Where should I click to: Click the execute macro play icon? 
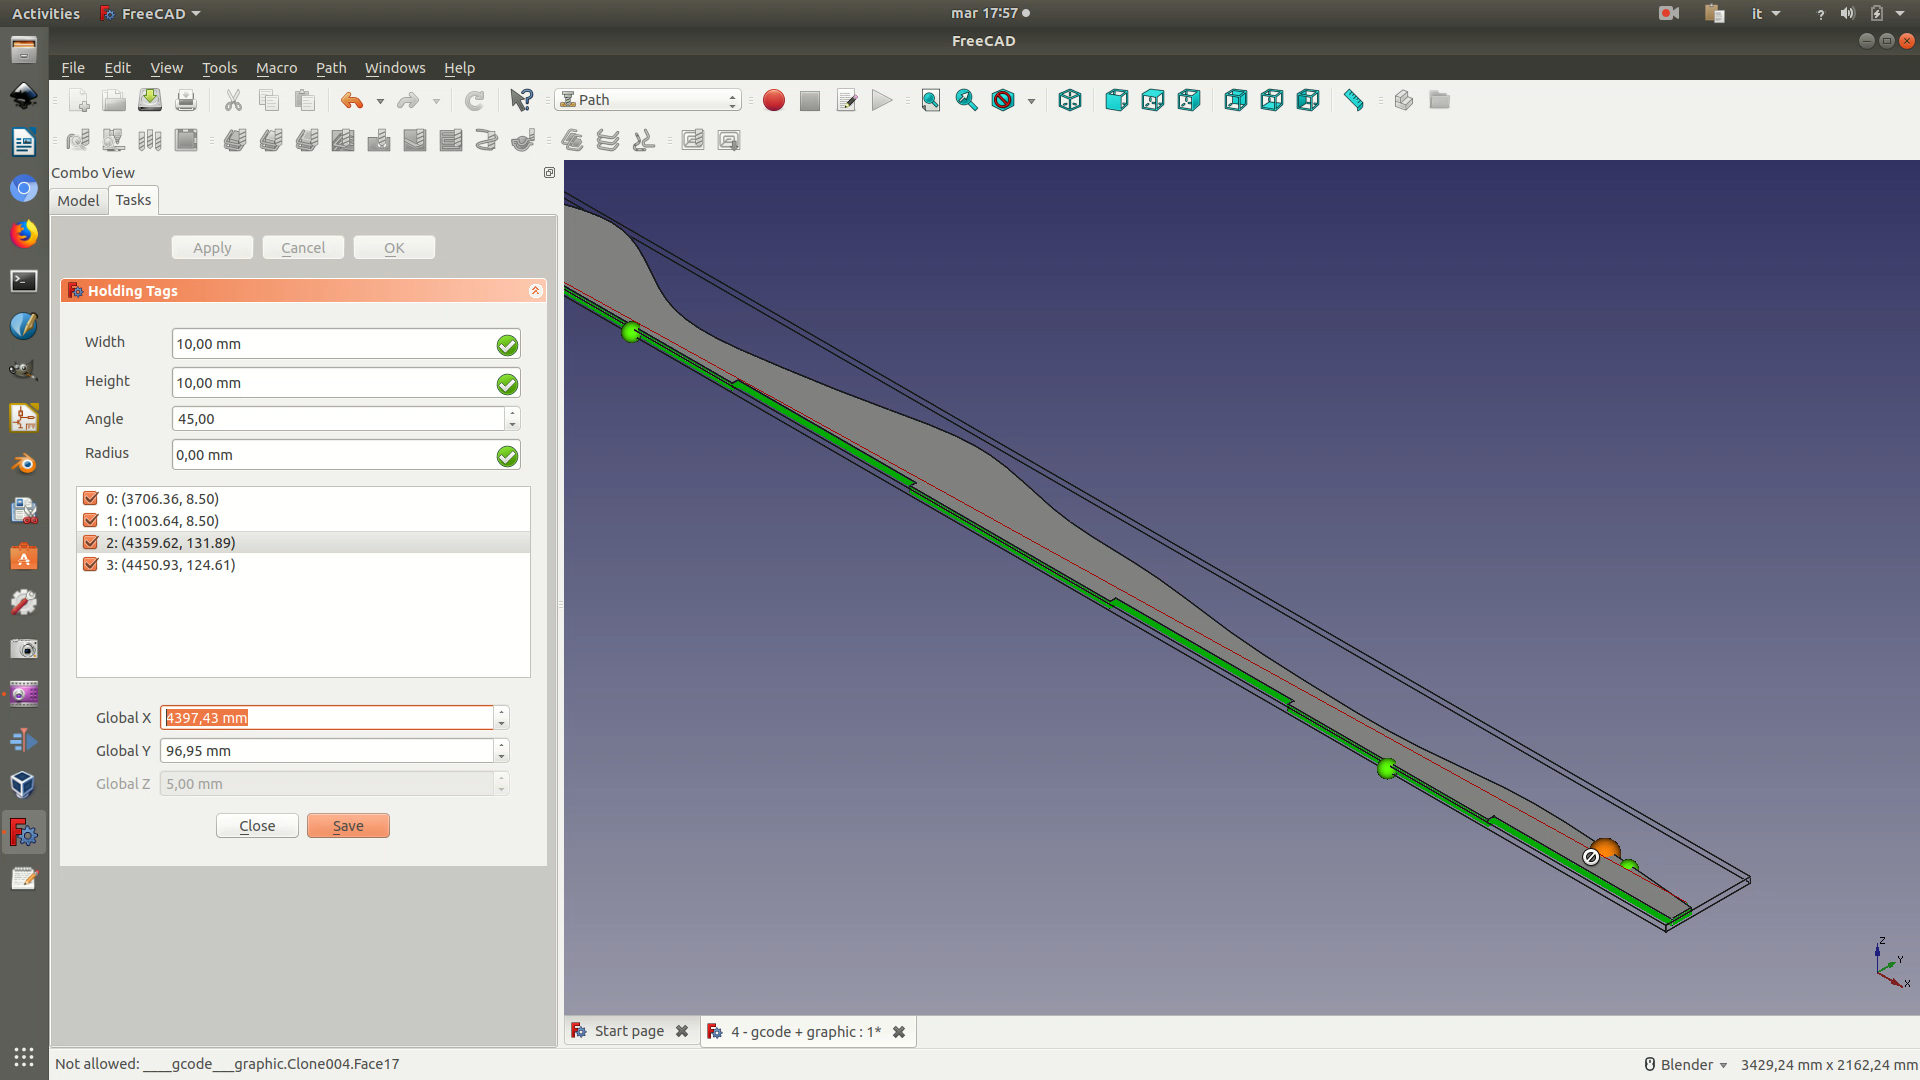pyautogui.click(x=882, y=100)
